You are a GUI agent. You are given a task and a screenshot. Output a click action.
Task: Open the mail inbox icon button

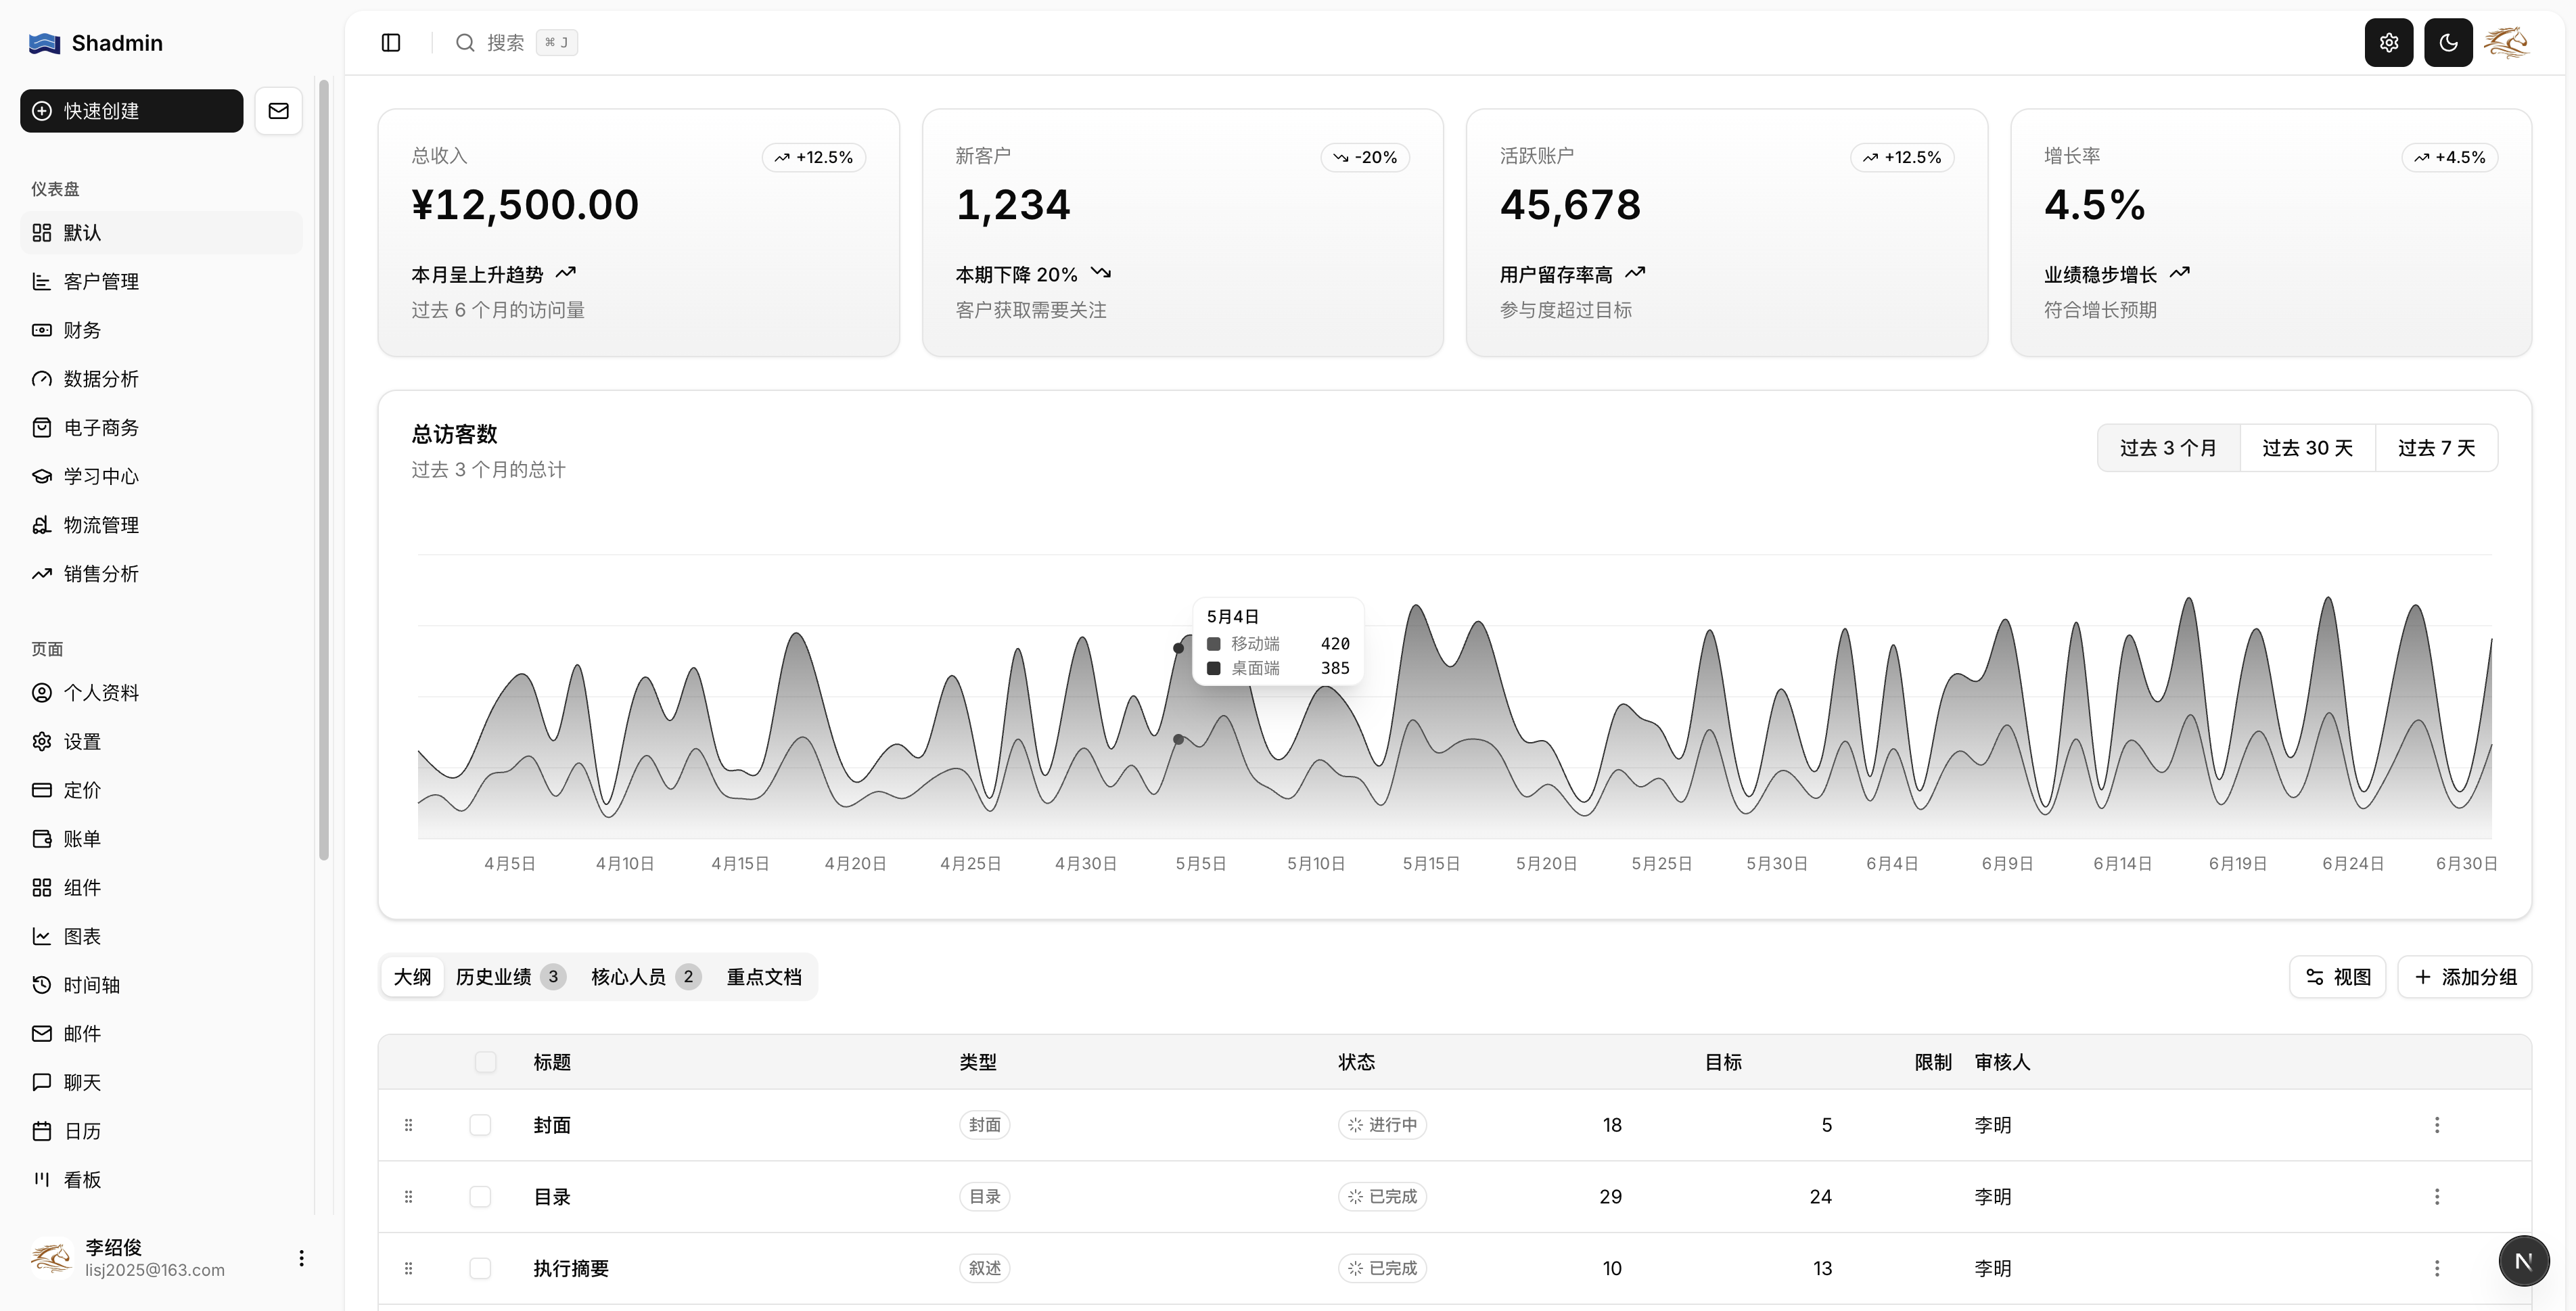(279, 111)
